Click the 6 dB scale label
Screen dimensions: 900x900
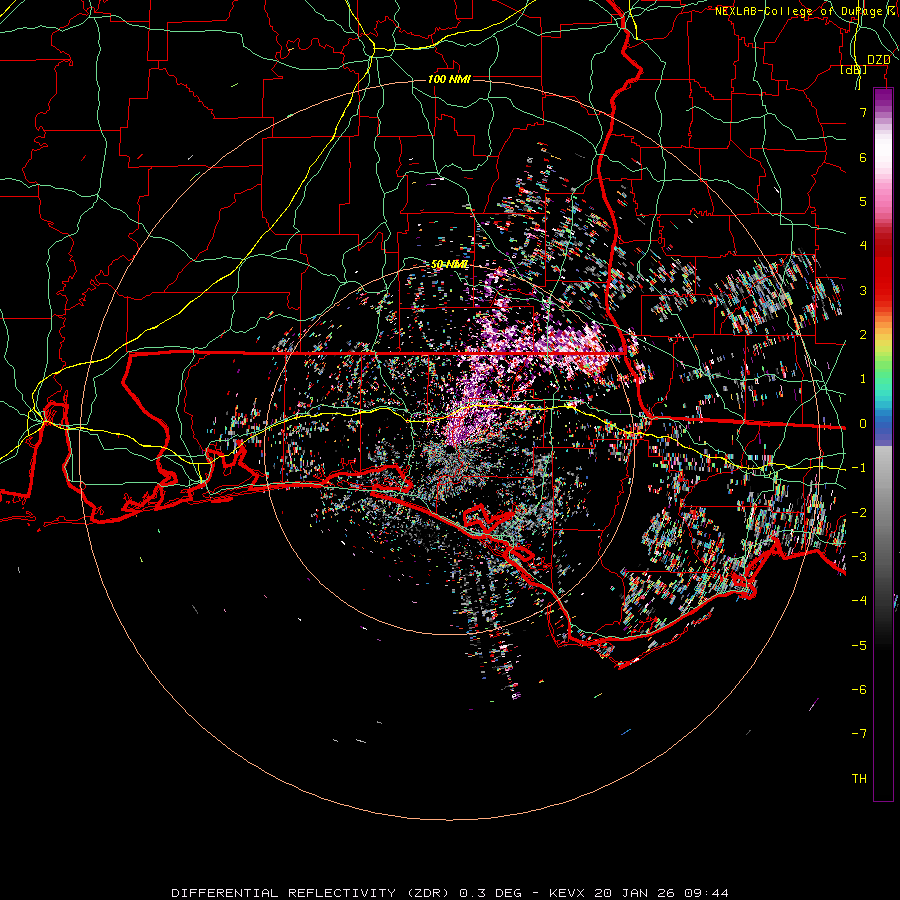(x=863, y=158)
